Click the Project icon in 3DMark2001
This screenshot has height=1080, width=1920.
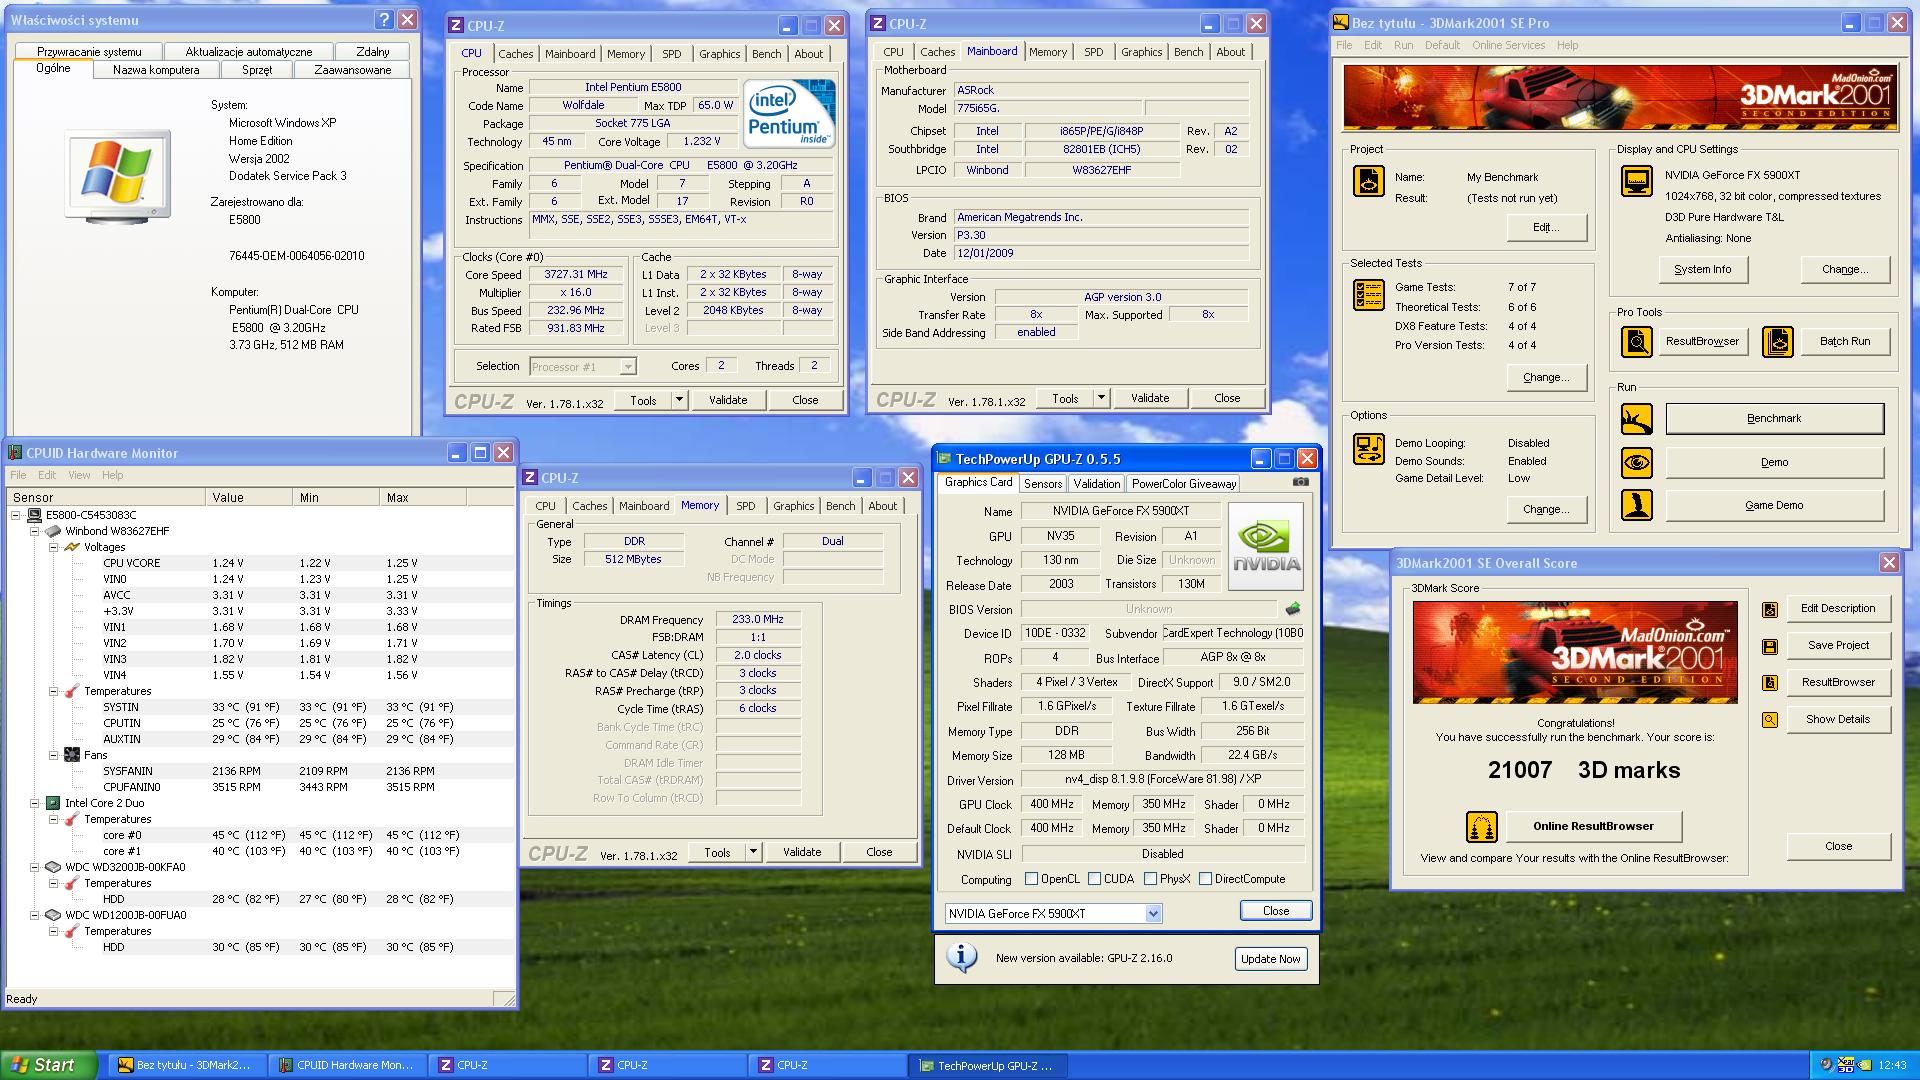1368,182
